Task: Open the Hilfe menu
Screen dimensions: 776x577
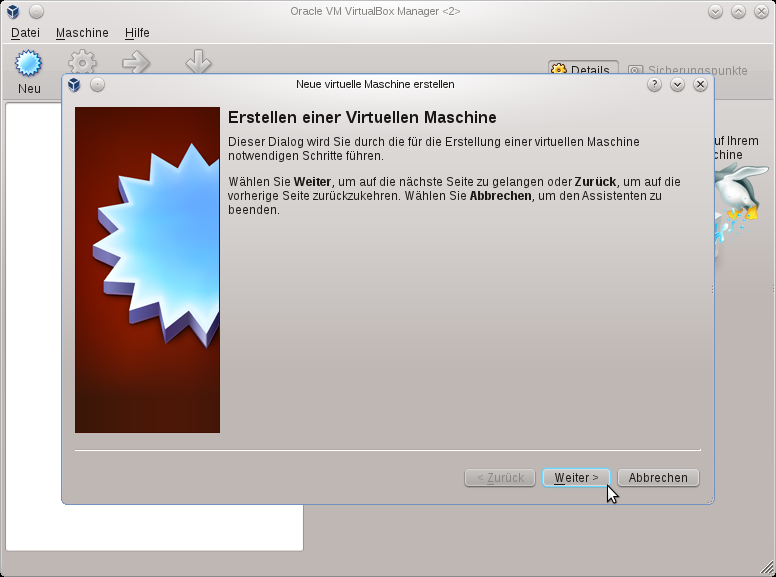Action: click(x=137, y=33)
